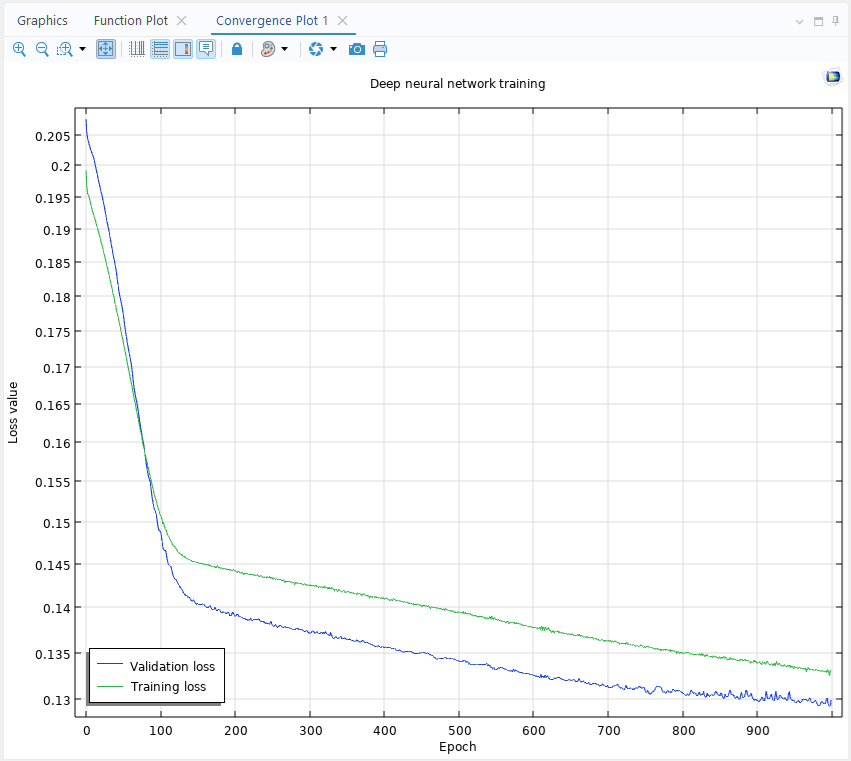Image resolution: width=851 pixels, height=761 pixels.
Task: Toggle y-axis log scale (horizontal lines) icon
Action: pos(160,49)
